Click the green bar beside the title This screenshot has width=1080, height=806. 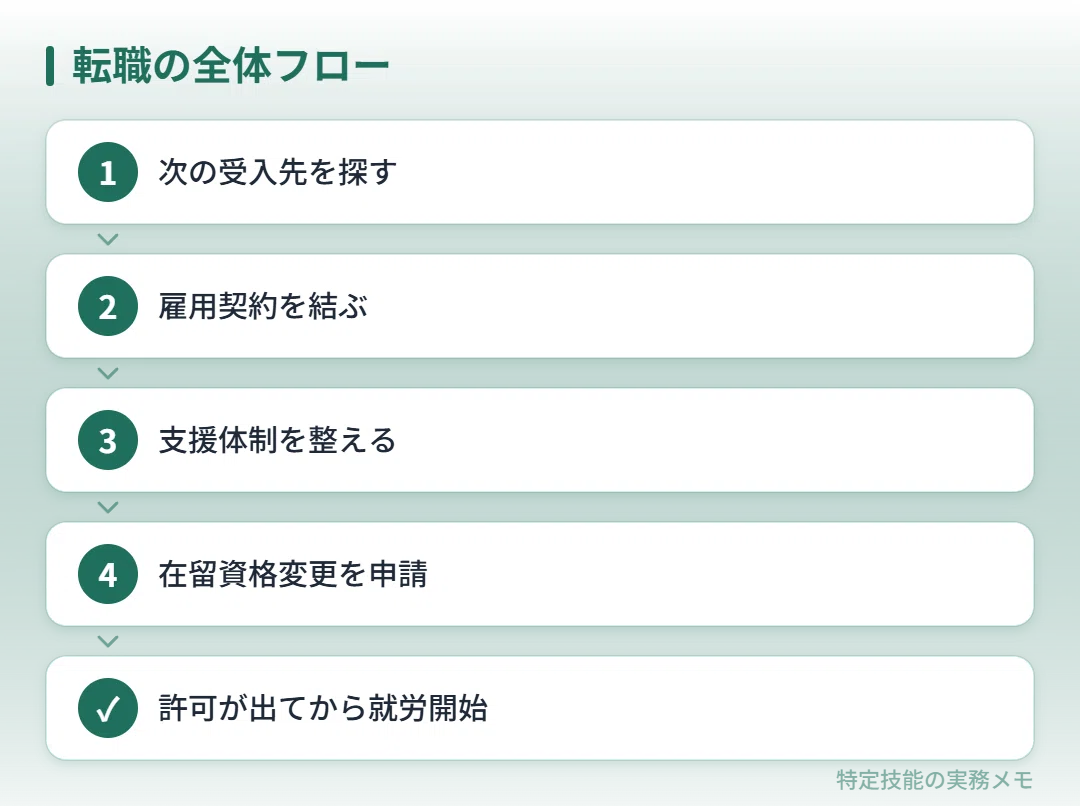point(50,66)
